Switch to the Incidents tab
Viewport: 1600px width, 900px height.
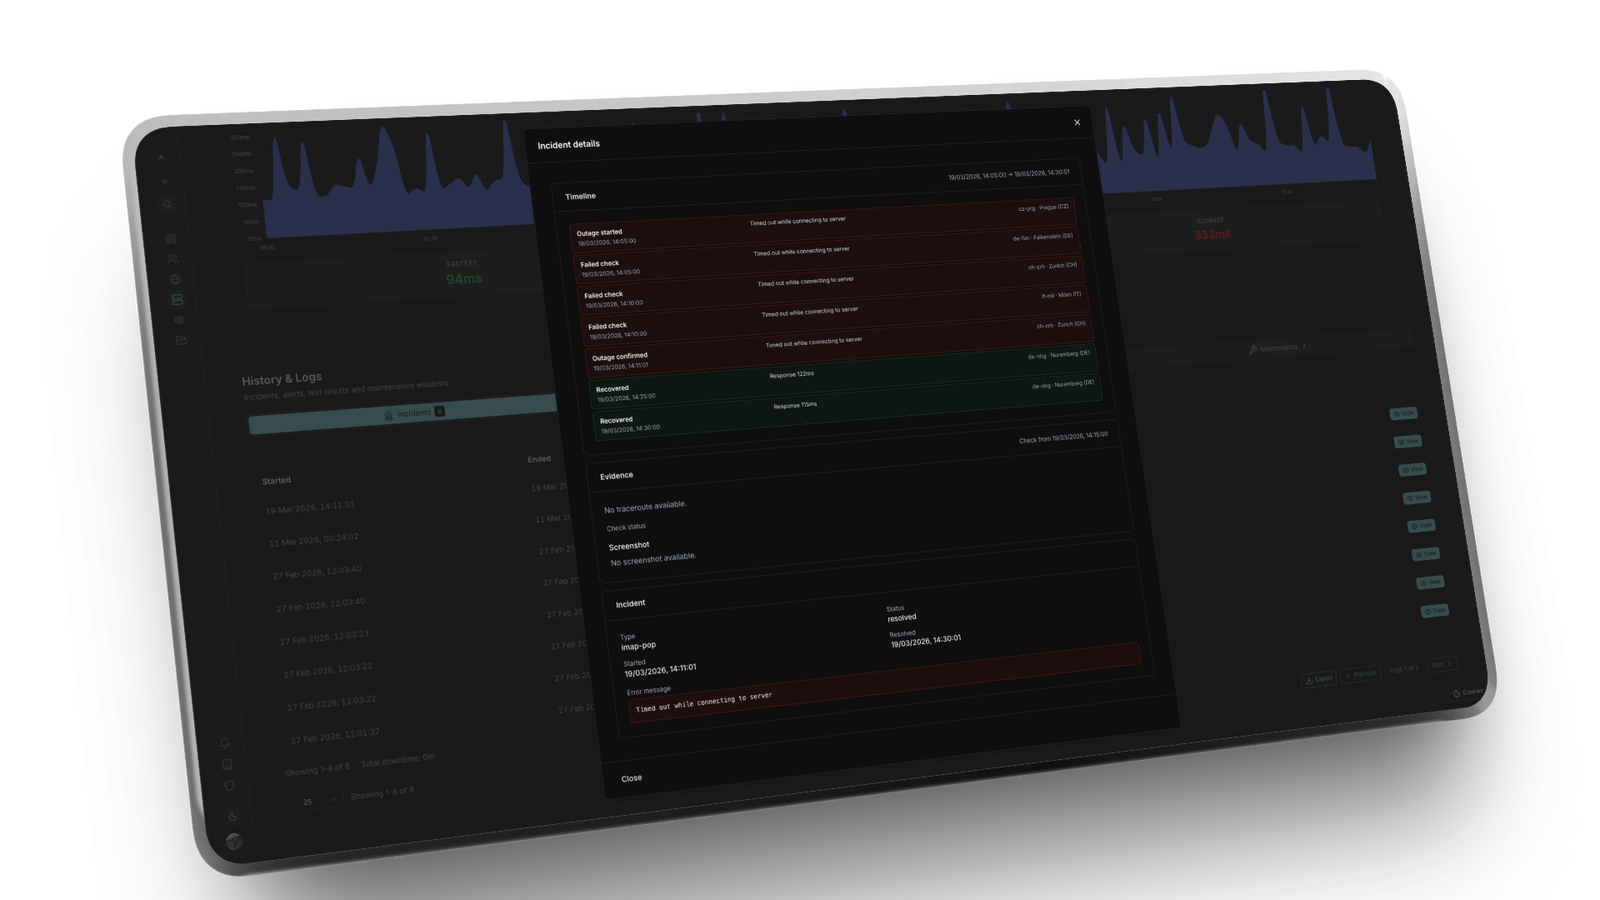pos(404,414)
